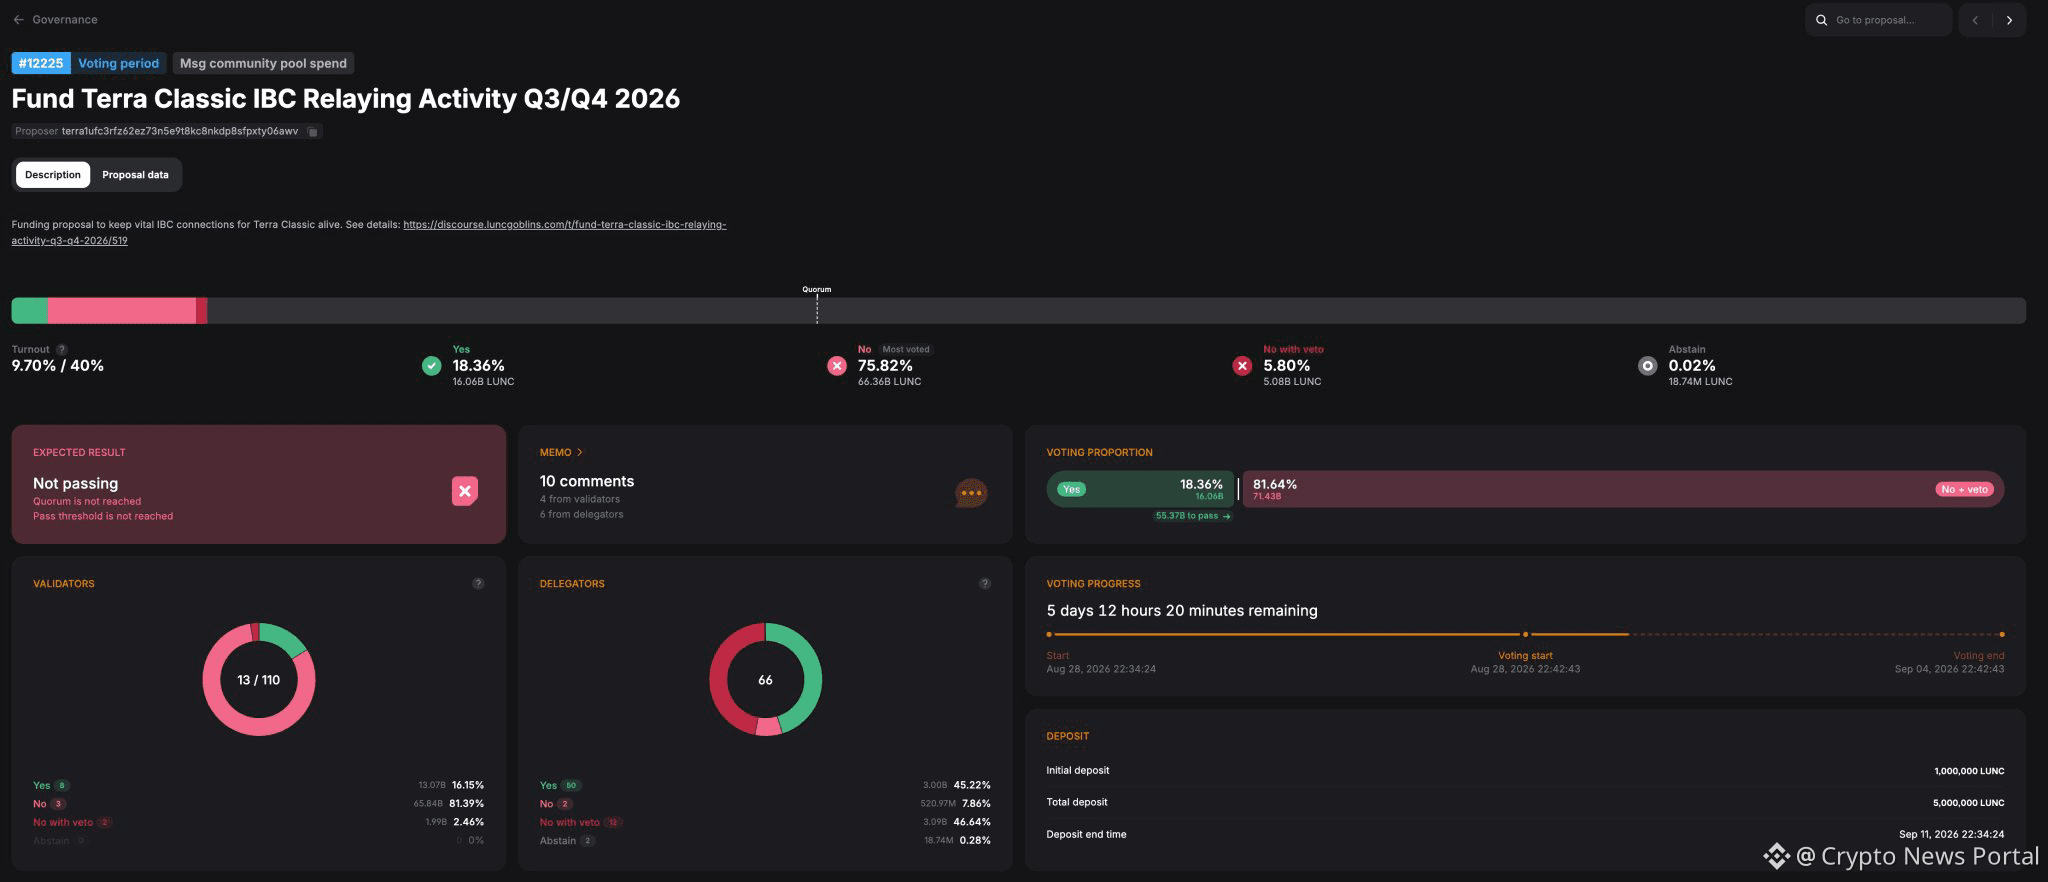Click the Most voted label badge
The width and height of the screenshot is (2048, 882).
(x=906, y=349)
